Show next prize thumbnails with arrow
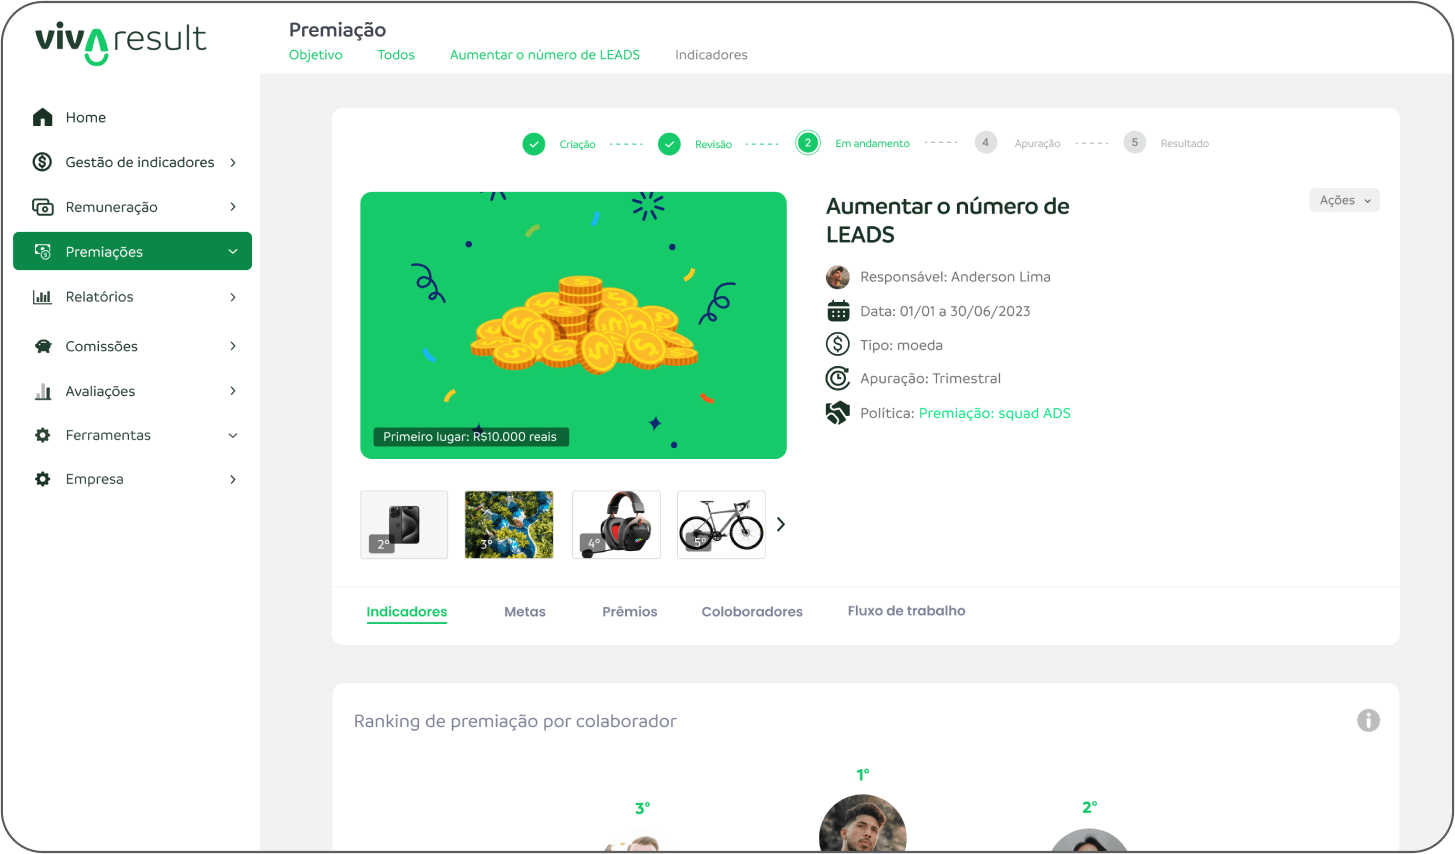Viewport: 1455px width, 854px height. point(781,524)
